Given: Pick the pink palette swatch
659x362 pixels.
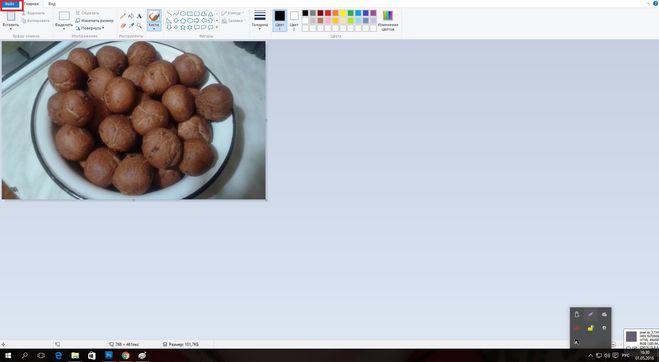Looking at the screenshot, I should tap(328, 21).
